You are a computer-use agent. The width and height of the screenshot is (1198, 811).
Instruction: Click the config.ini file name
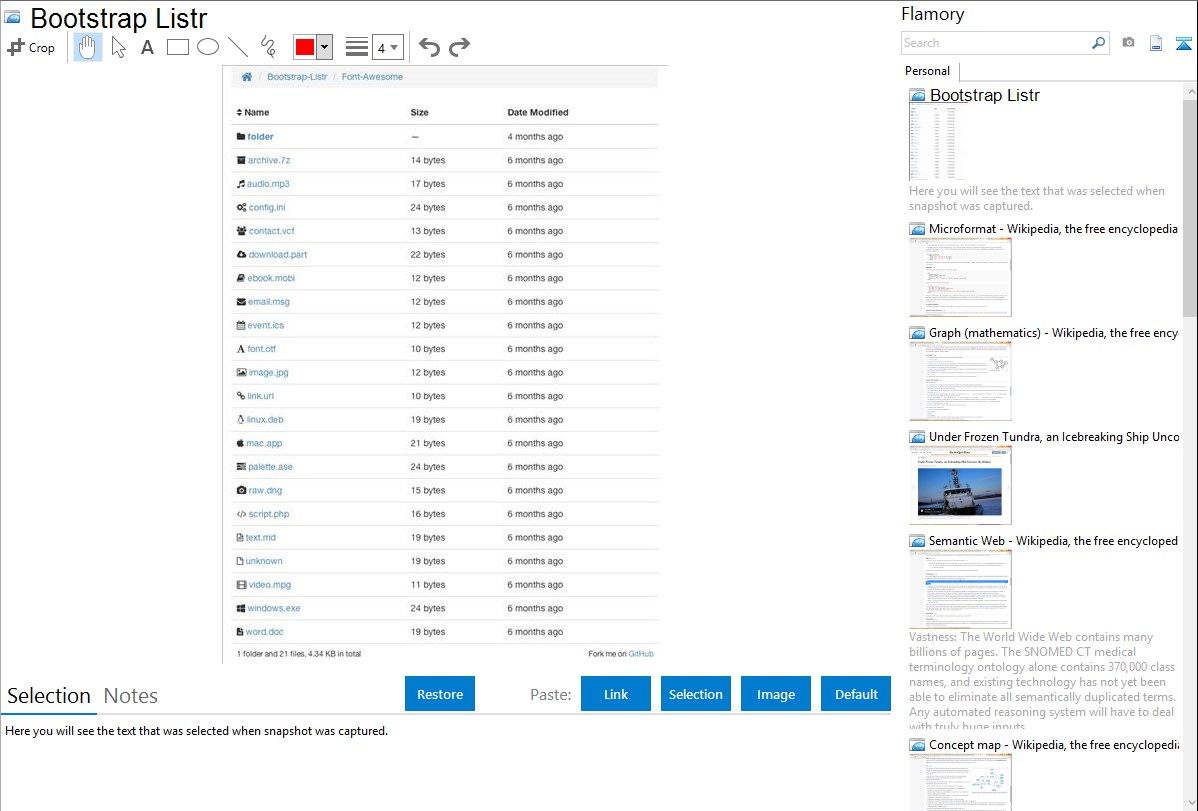click(x=267, y=208)
